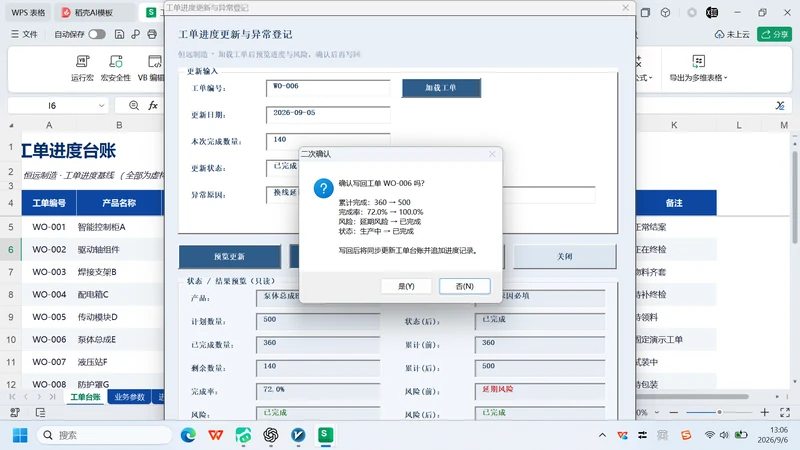Go to last sheet navigation arrow
The height and width of the screenshot is (450, 800).
point(52,396)
